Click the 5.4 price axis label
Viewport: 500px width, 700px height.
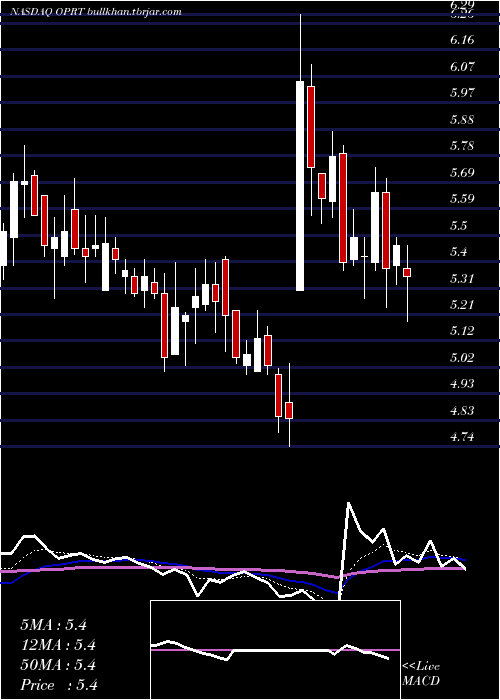[x=458, y=252]
